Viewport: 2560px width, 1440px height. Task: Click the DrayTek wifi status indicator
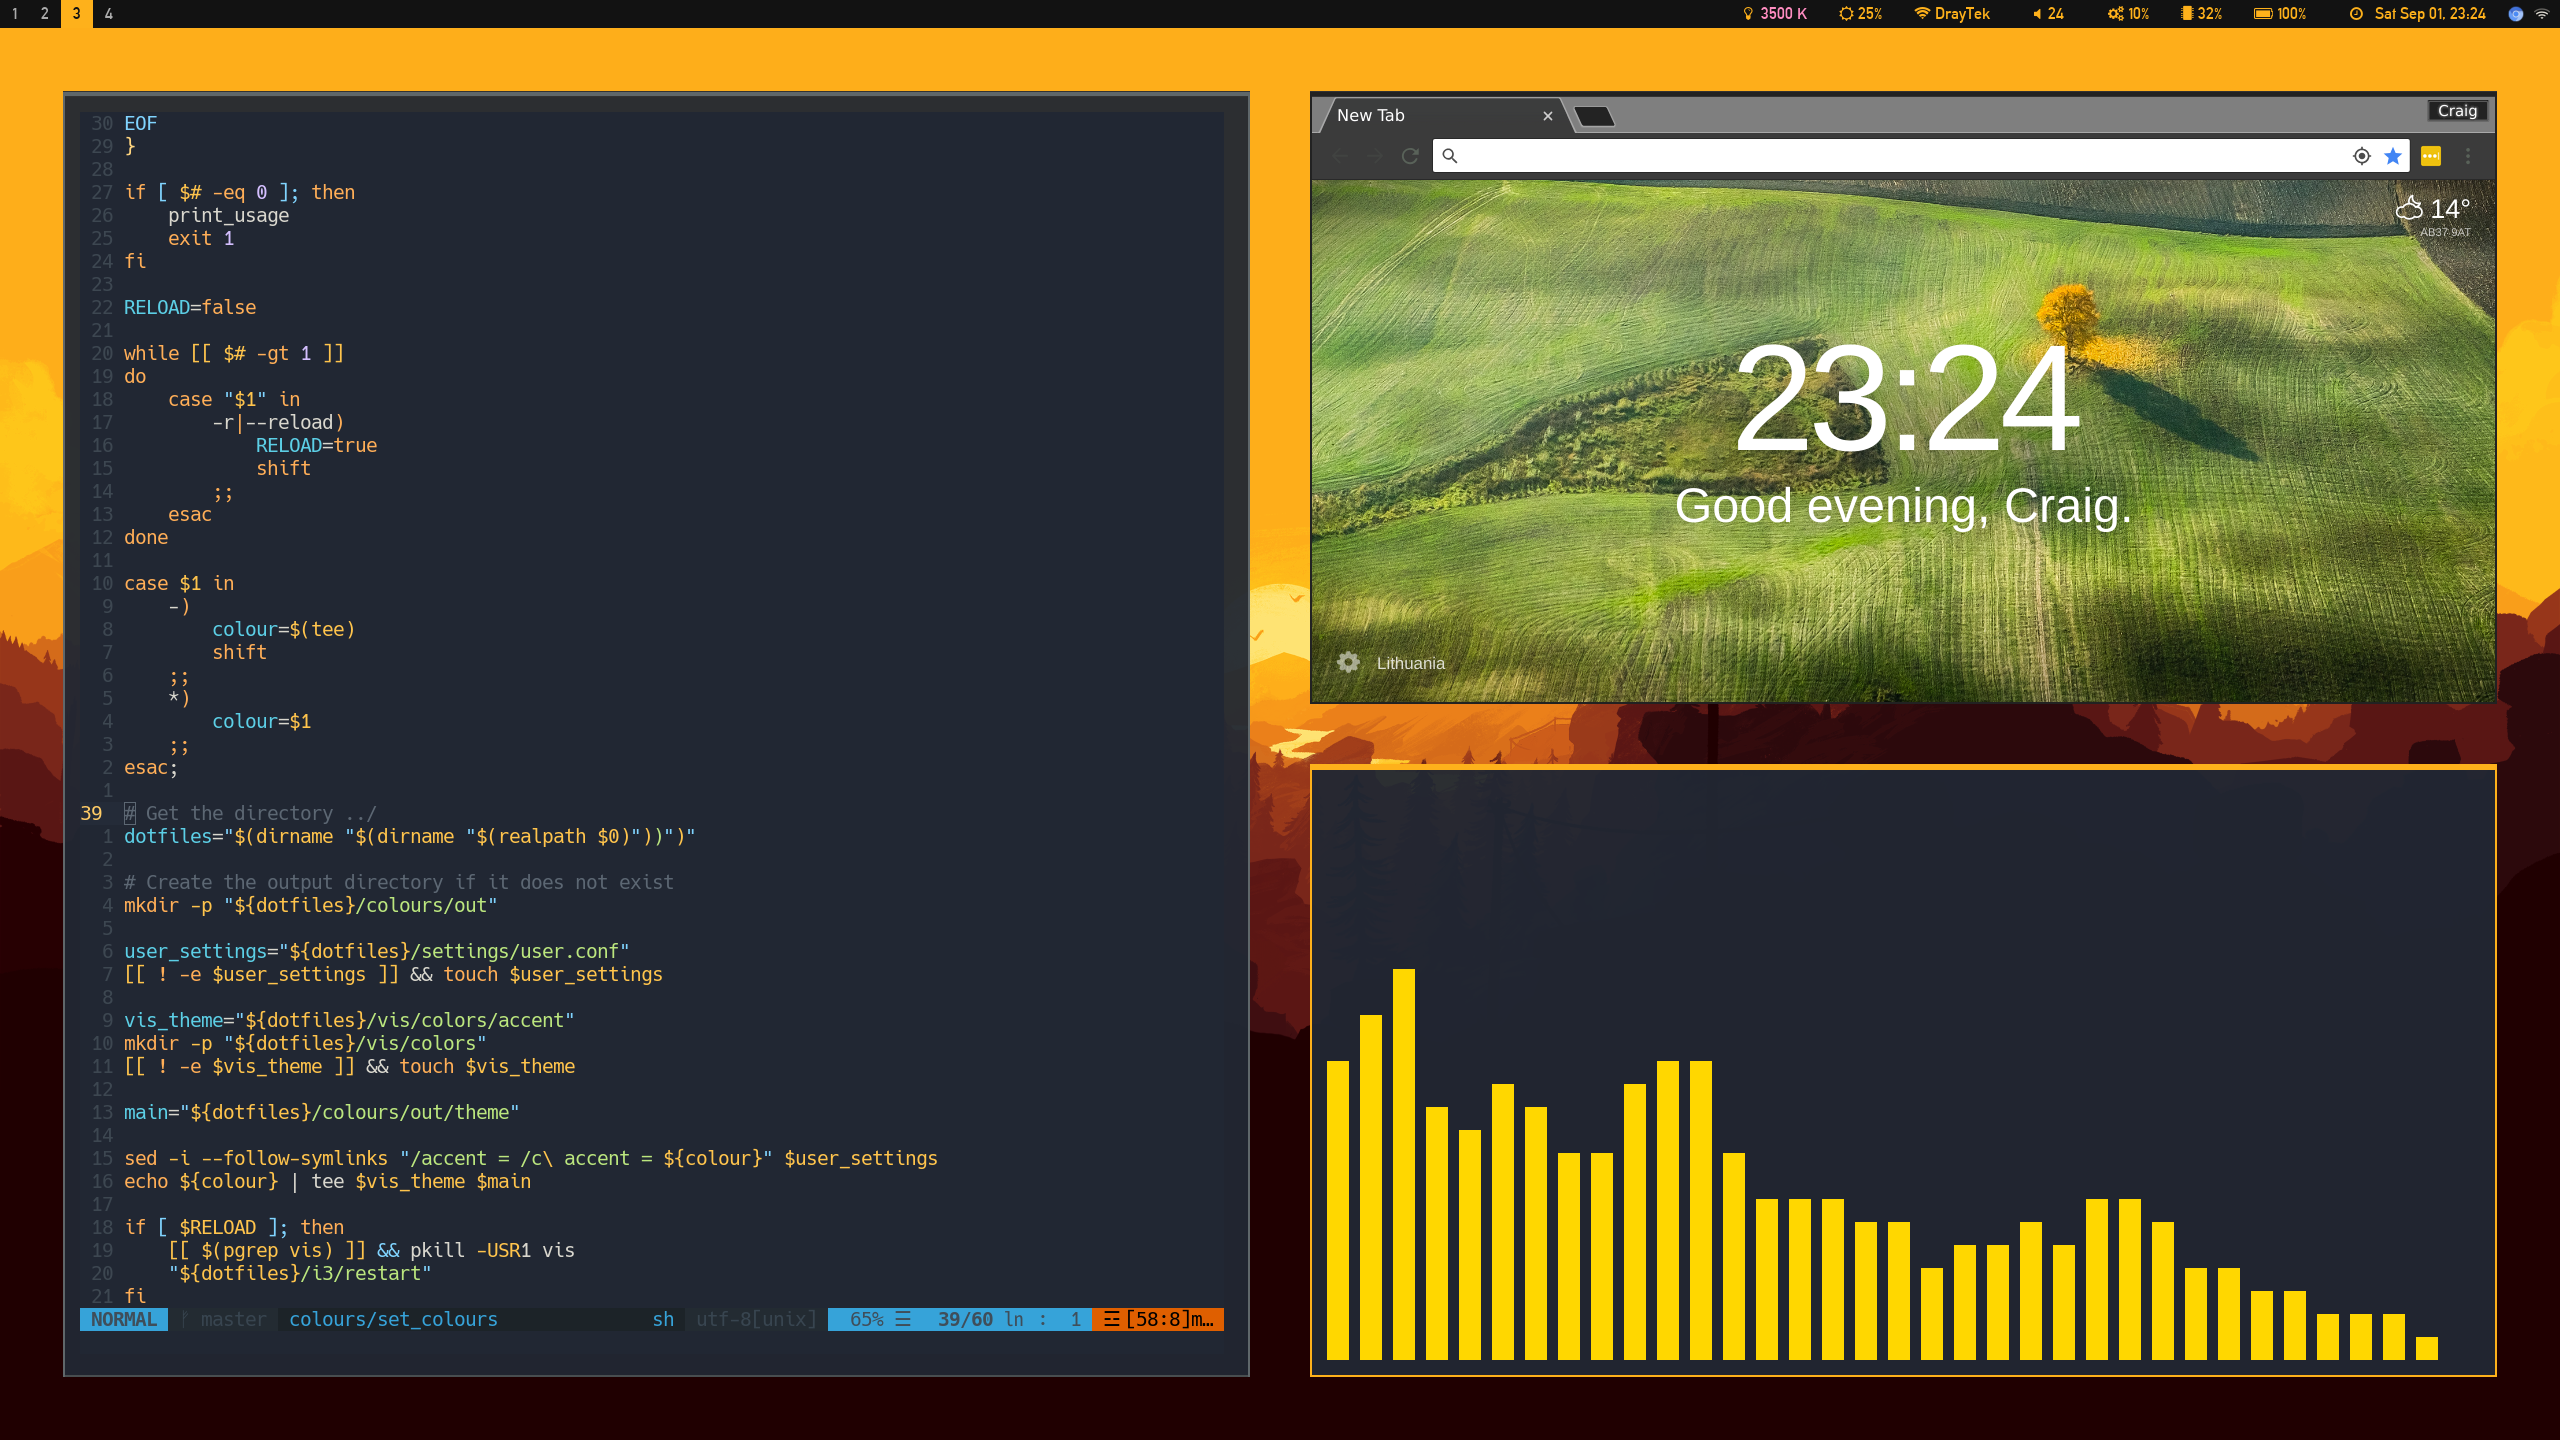1951,14
